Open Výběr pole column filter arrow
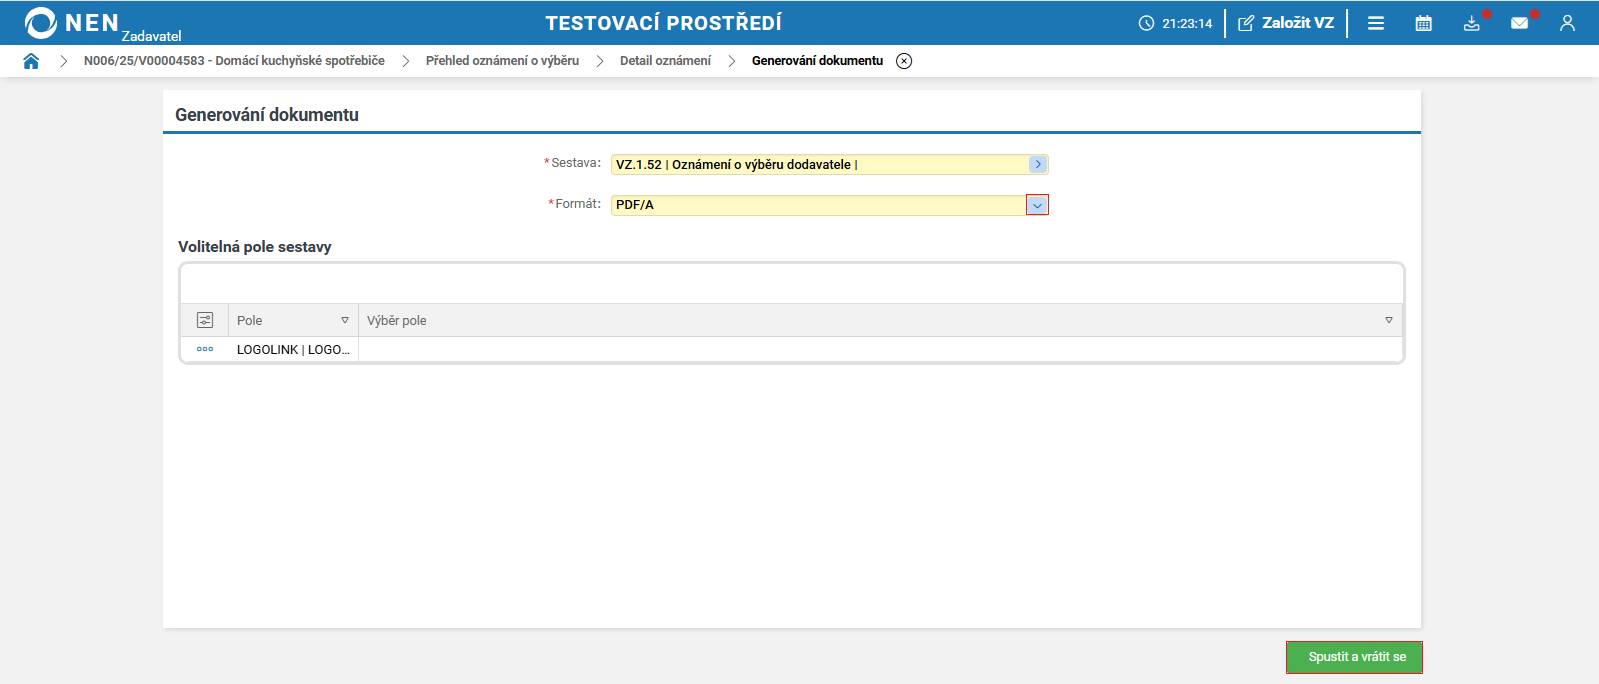Screen dimensions: 1599x684 tap(1389, 320)
